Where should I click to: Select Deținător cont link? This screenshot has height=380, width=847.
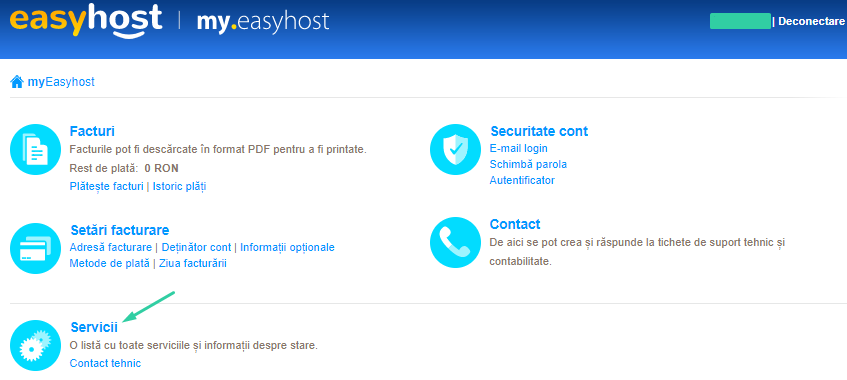[x=196, y=248]
